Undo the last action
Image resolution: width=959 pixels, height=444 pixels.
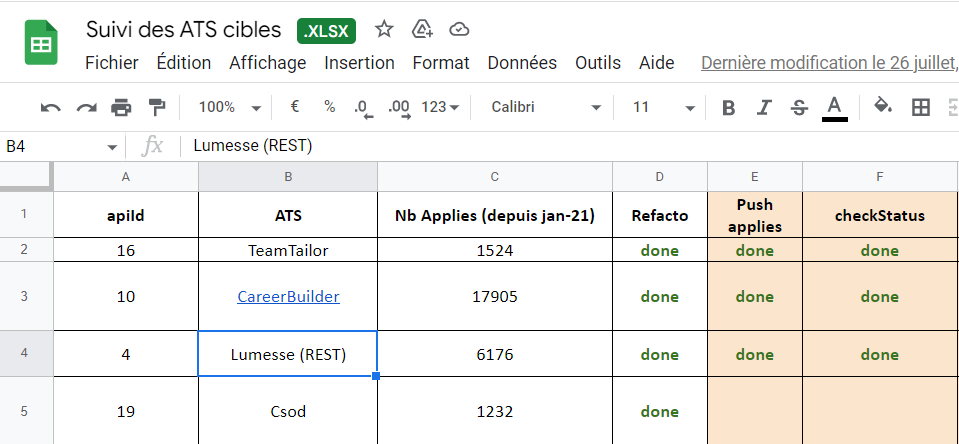pos(50,108)
